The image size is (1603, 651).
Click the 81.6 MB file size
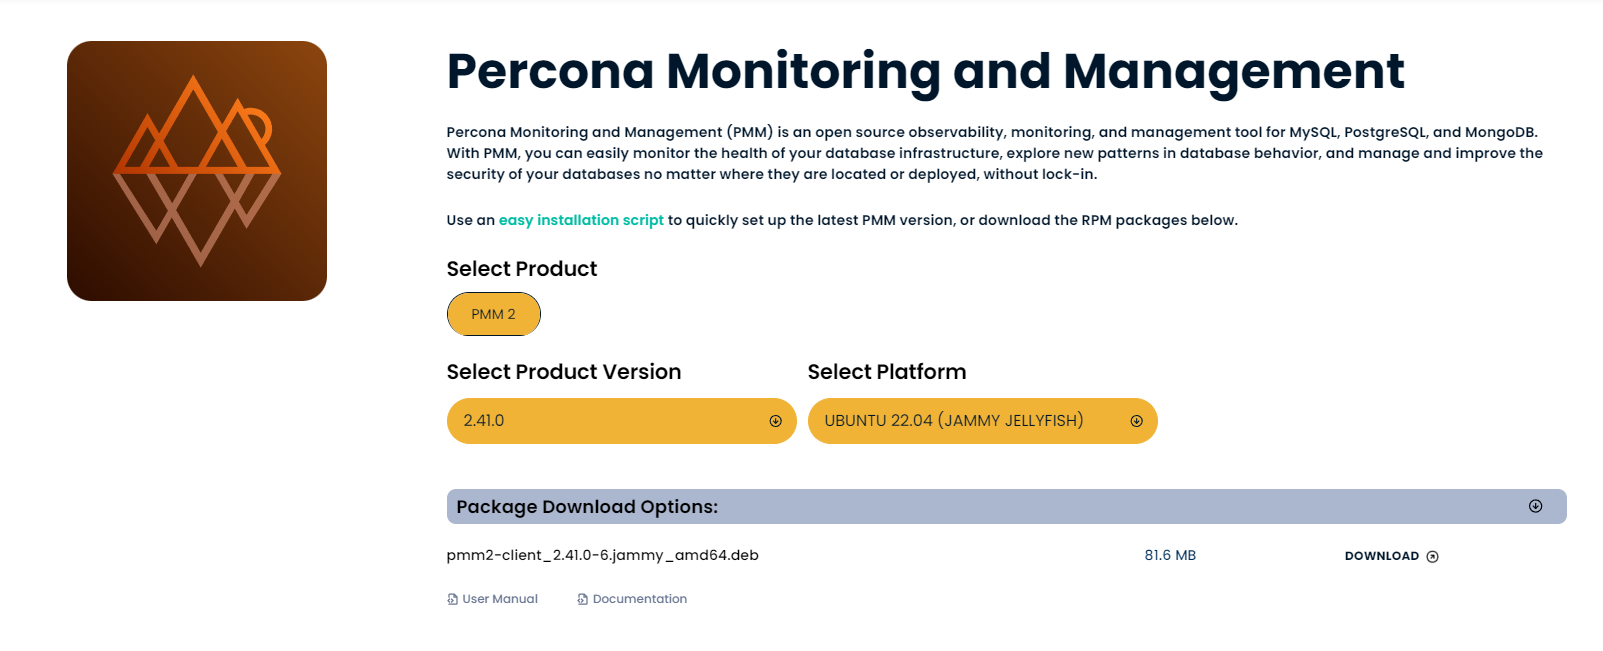[1170, 555]
